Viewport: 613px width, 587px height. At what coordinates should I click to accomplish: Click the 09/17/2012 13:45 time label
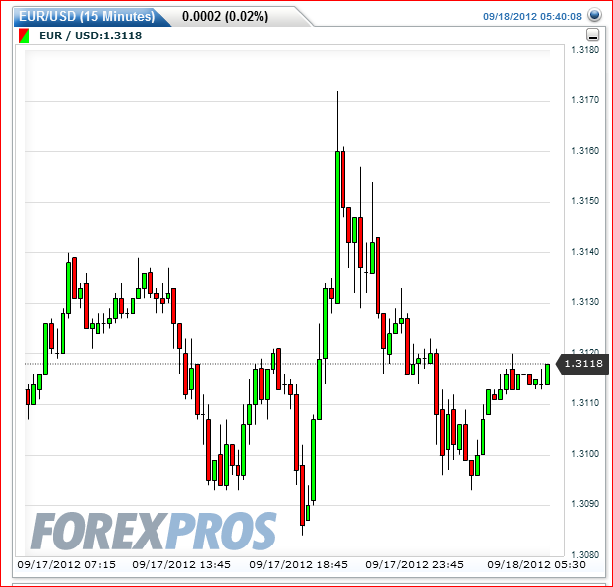coord(181,565)
